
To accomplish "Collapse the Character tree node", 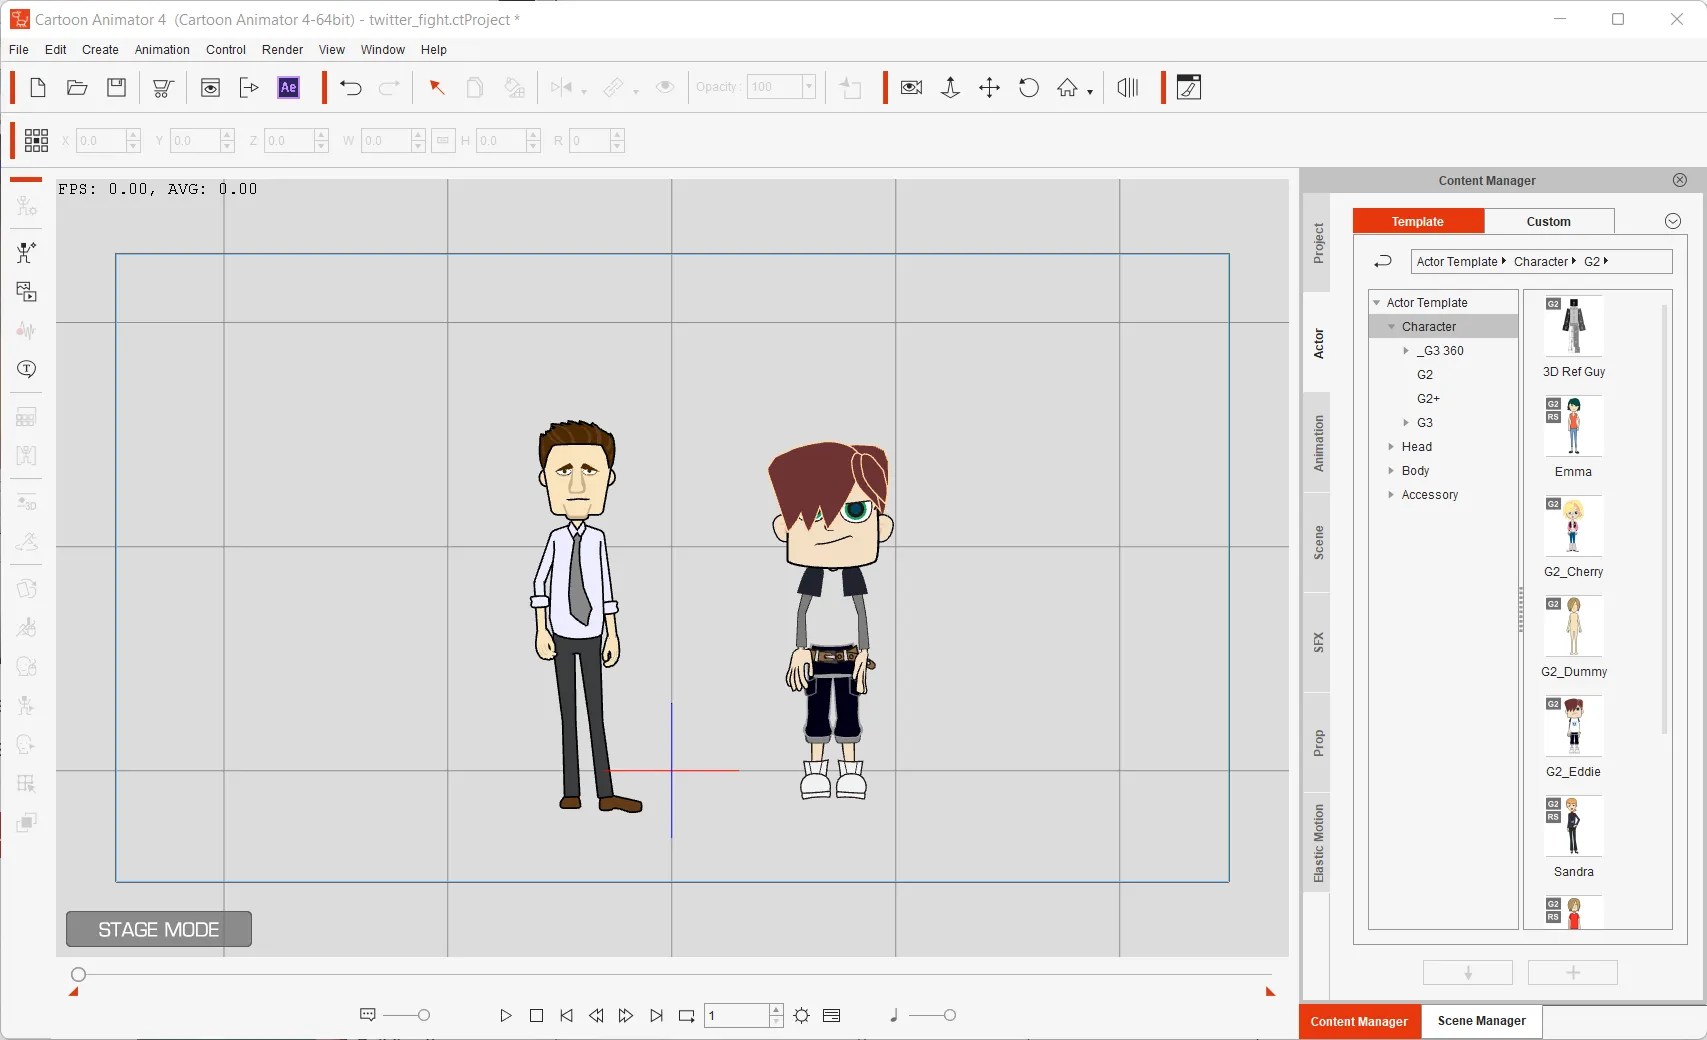I will pos(1391,327).
